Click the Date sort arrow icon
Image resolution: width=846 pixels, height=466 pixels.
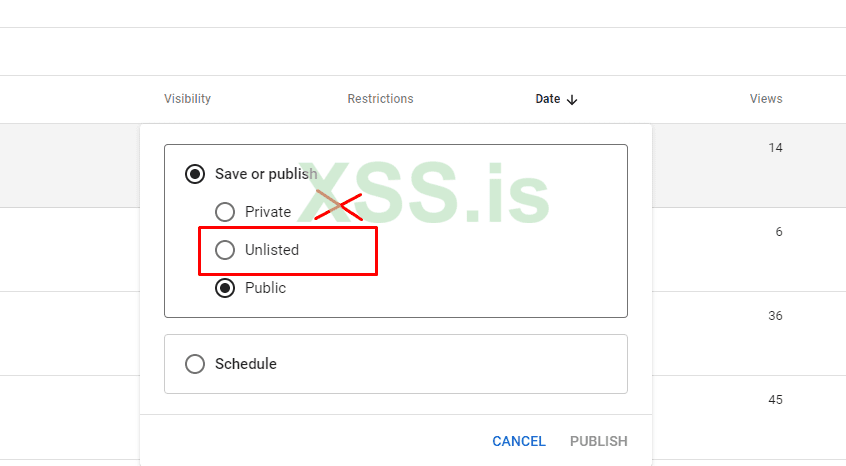(572, 99)
